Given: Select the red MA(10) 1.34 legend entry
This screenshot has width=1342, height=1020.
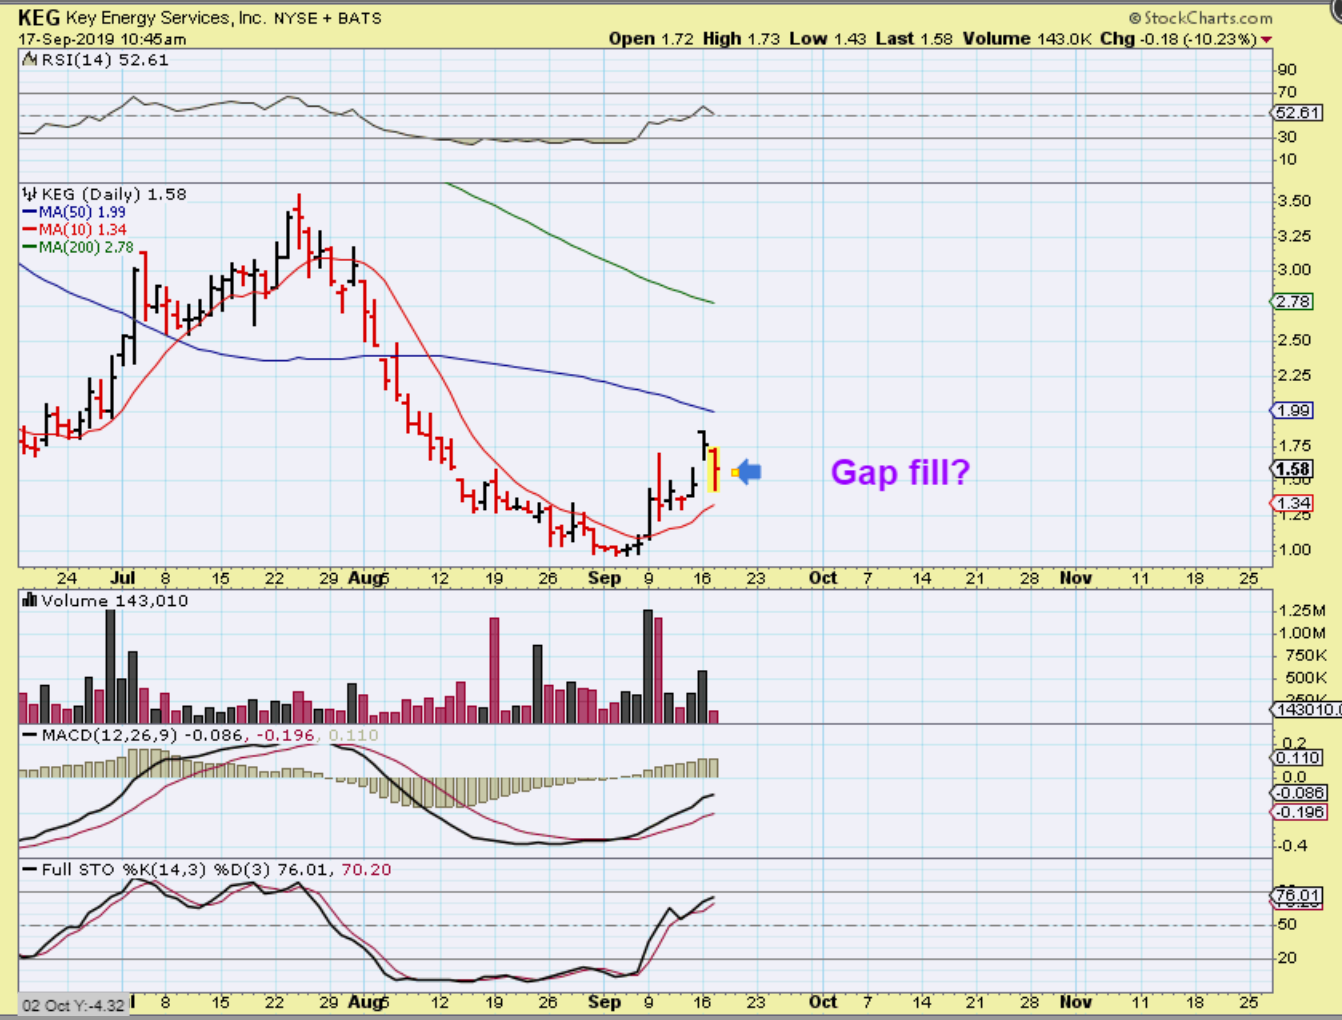Looking at the screenshot, I should pyautogui.click(x=74, y=230).
